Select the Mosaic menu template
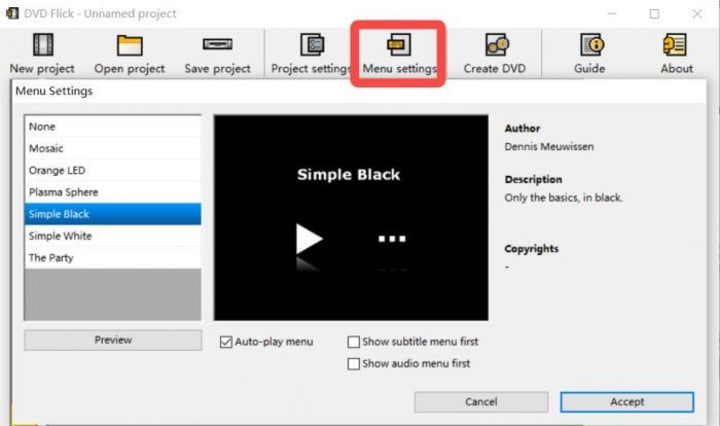Image resolution: width=720 pixels, height=426 pixels. [x=112, y=148]
